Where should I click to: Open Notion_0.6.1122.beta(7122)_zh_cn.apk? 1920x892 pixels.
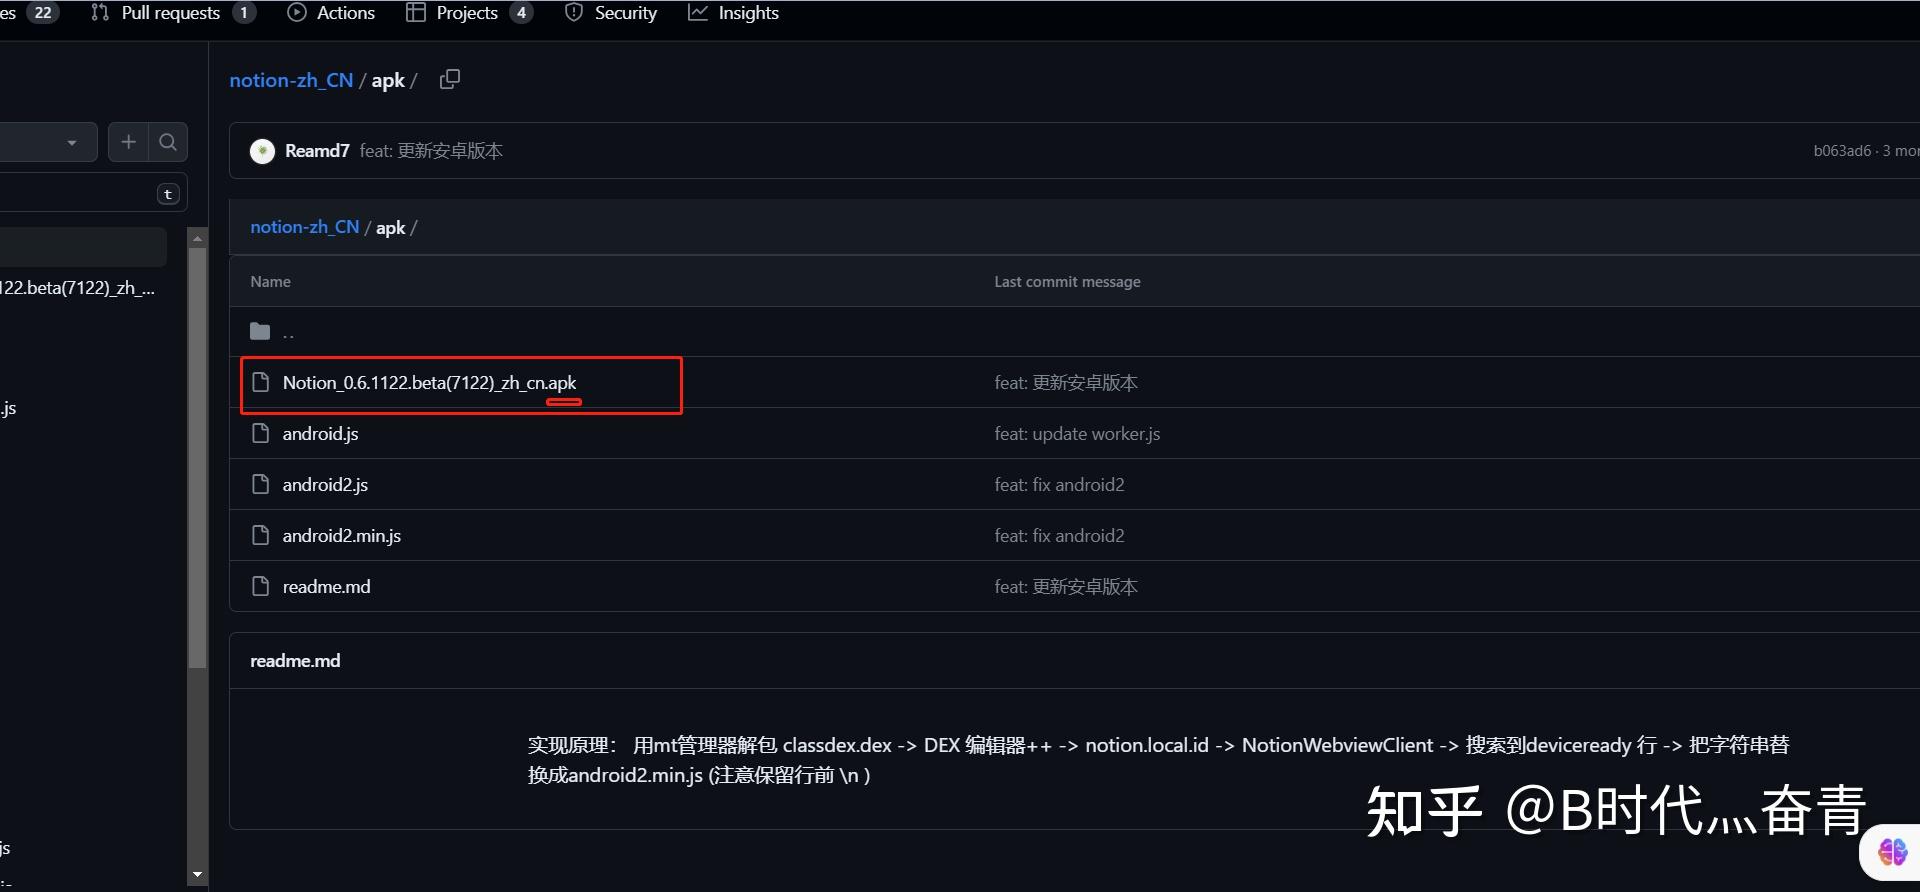[429, 383]
